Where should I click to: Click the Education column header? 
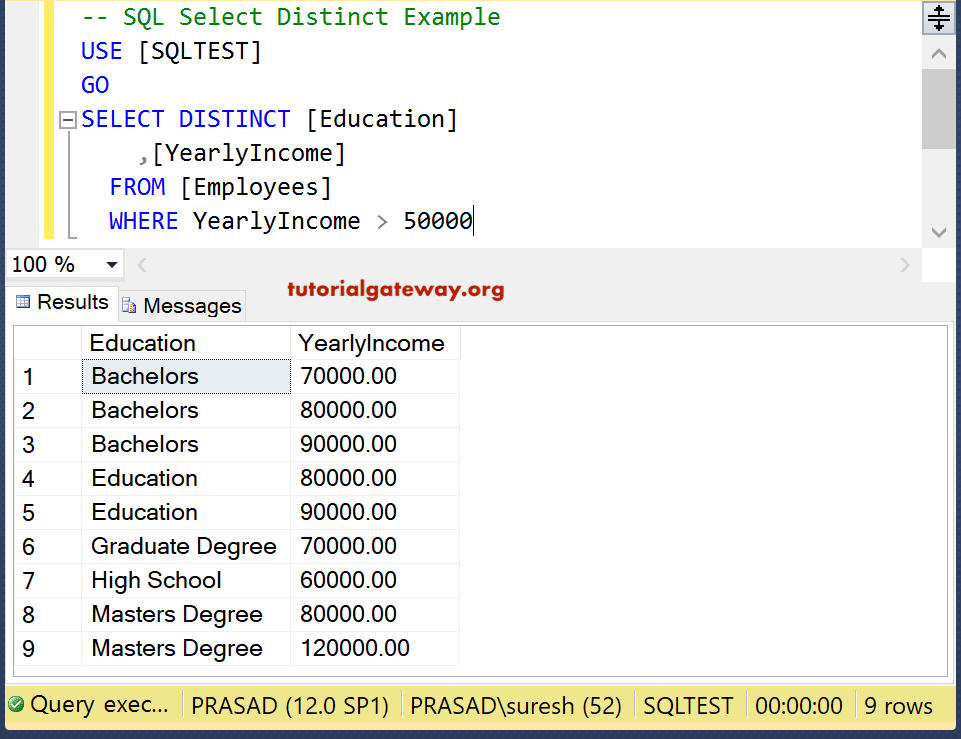[x=142, y=342]
